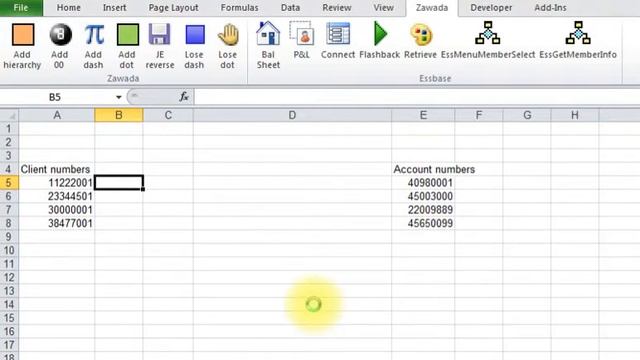Select column B header
640x360 pixels.
click(x=119, y=116)
